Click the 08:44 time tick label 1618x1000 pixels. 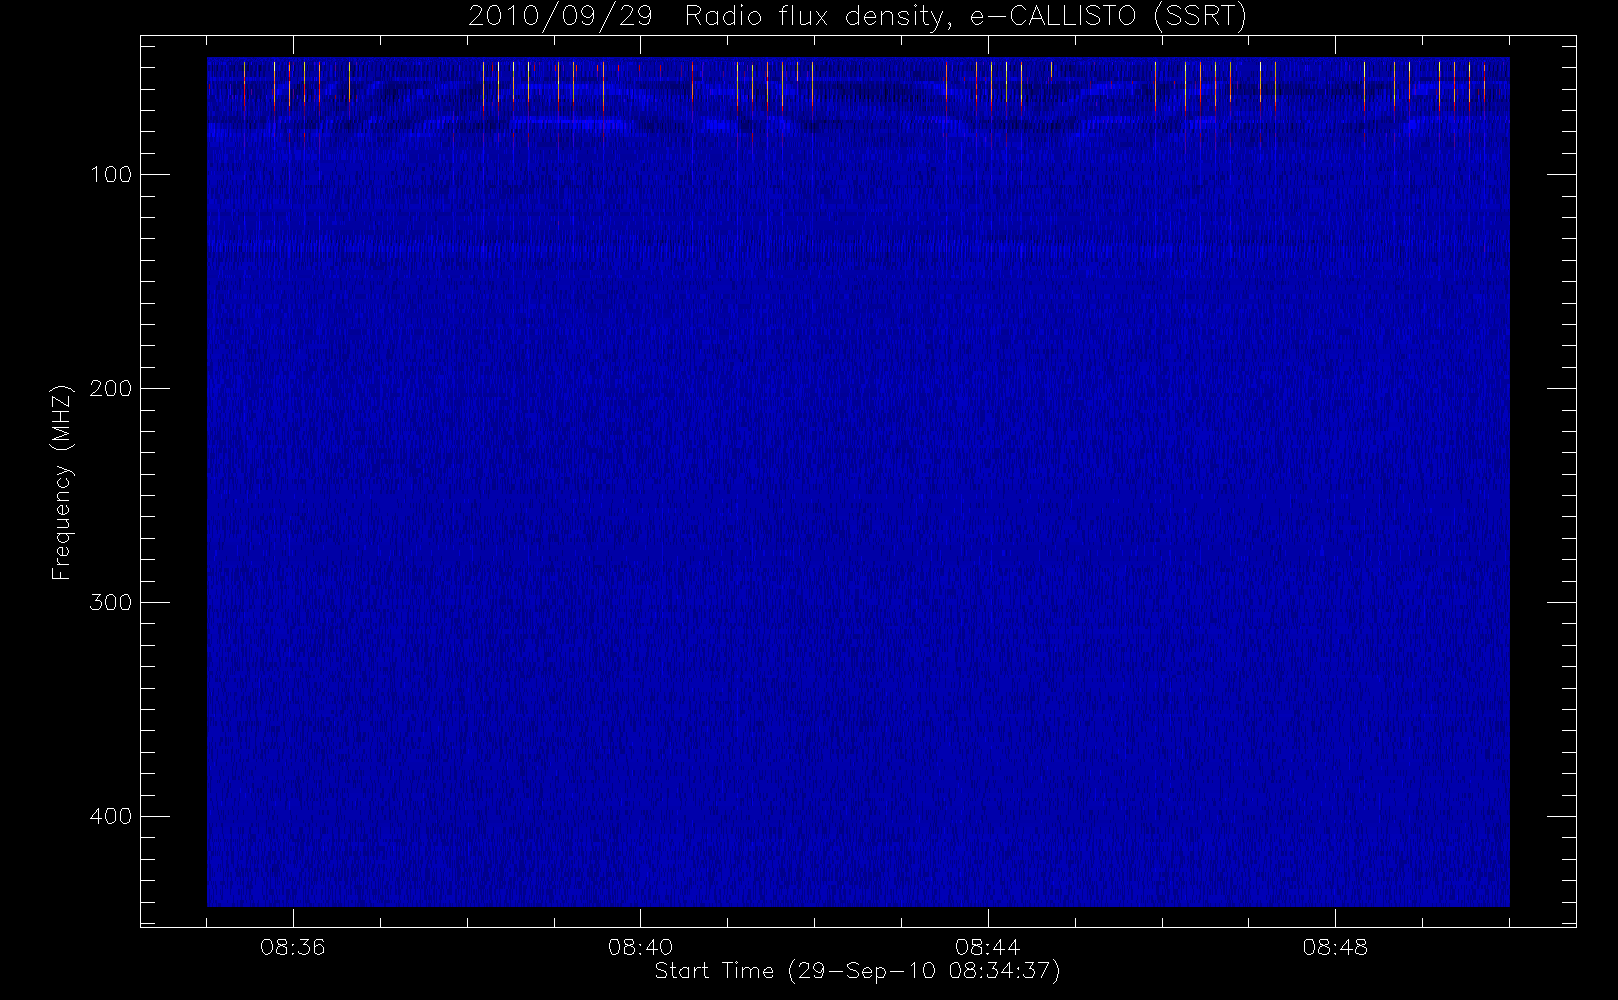[988, 947]
